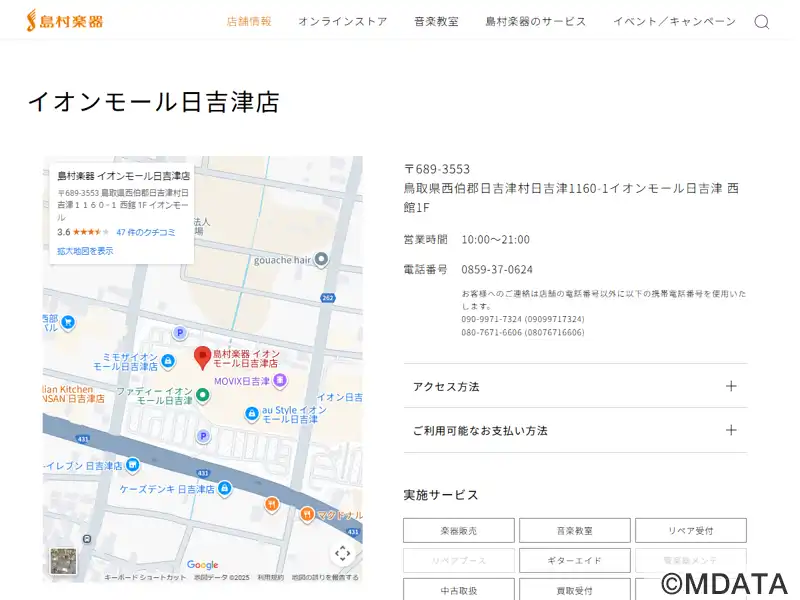Click the 中古取扱 service button
This screenshot has height=600, width=800.
click(459, 589)
